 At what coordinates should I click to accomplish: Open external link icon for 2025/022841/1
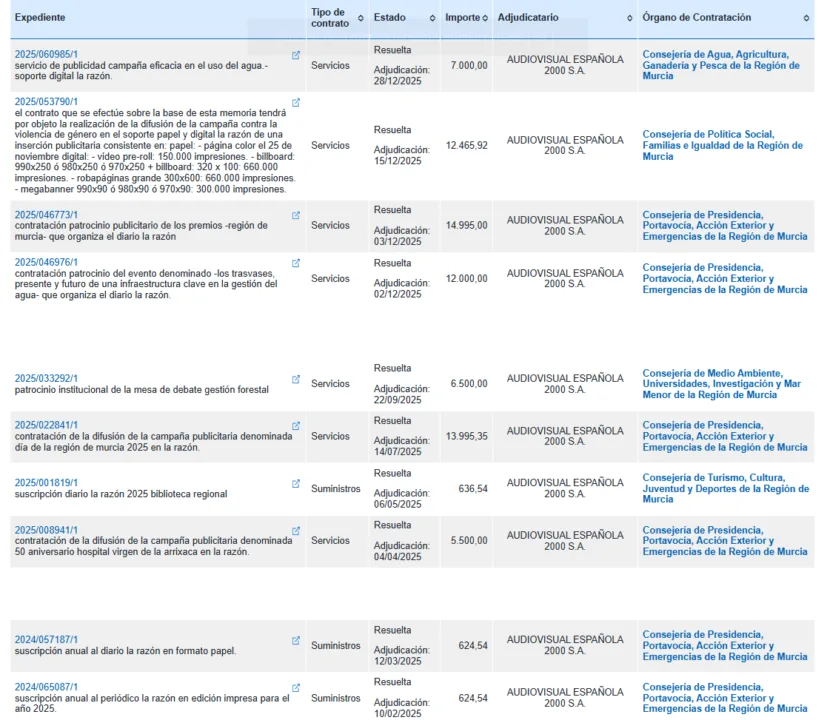[x=296, y=425]
